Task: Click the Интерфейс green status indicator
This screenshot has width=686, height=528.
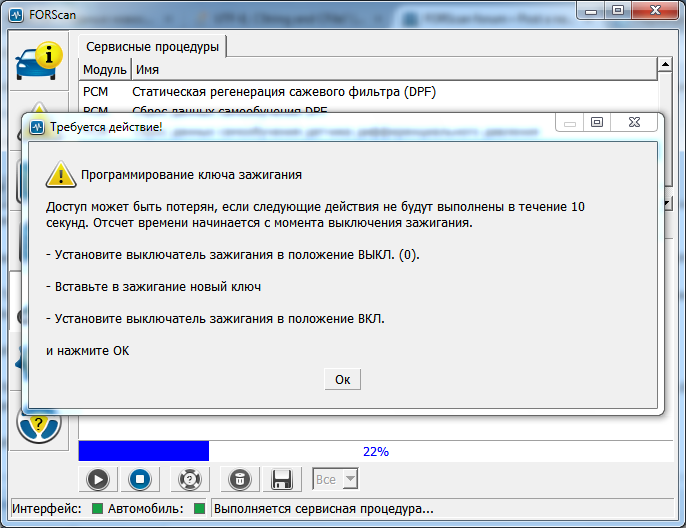Action: tap(97, 509)
